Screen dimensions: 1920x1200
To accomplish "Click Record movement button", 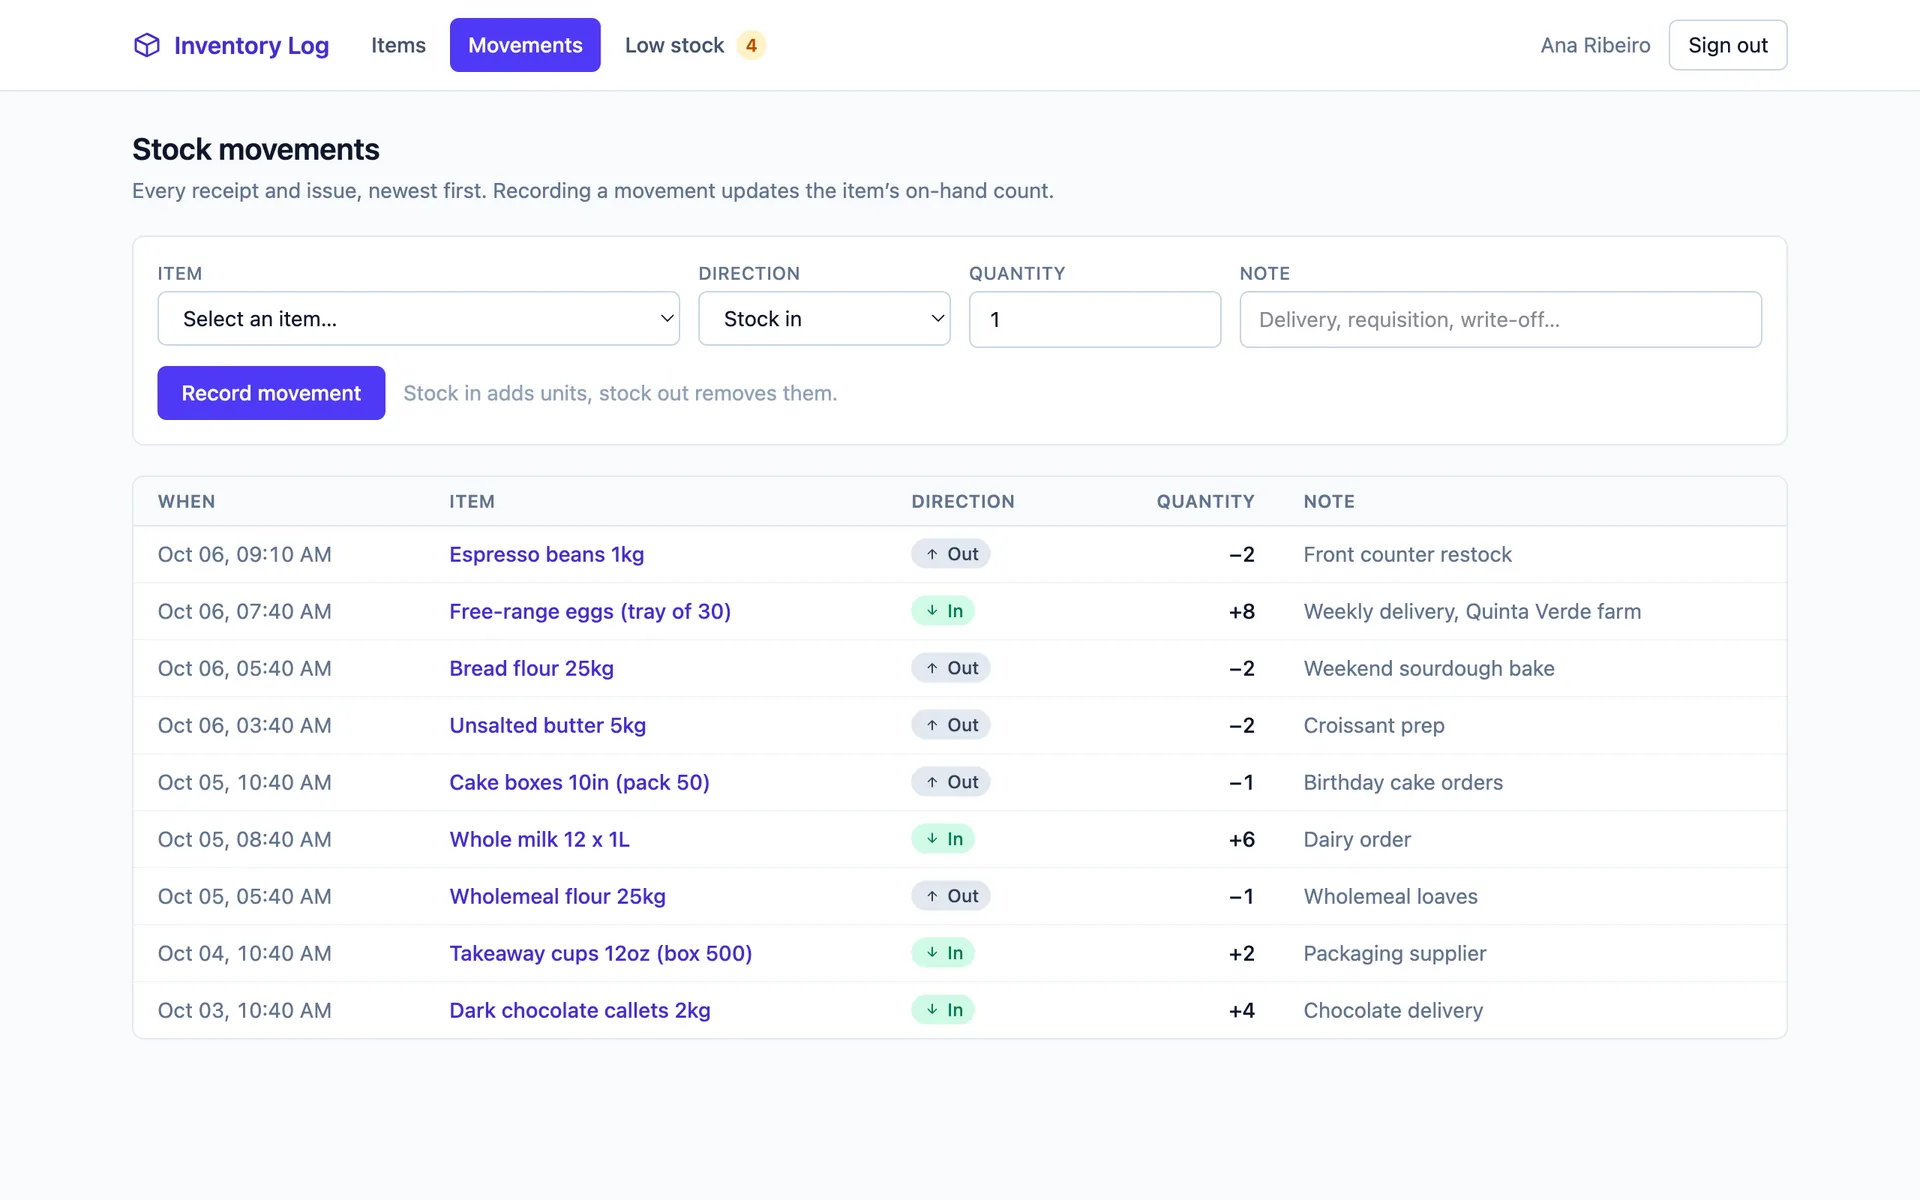I will tap(271, 393).
